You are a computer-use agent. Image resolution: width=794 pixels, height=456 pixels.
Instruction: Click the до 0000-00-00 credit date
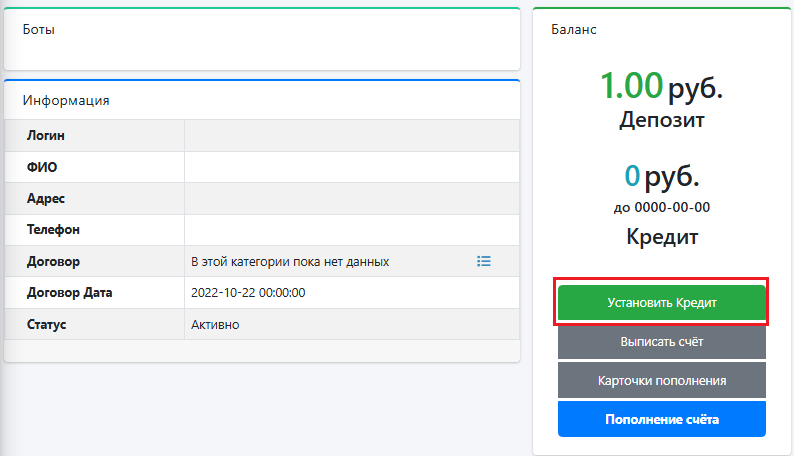[661, 207]
